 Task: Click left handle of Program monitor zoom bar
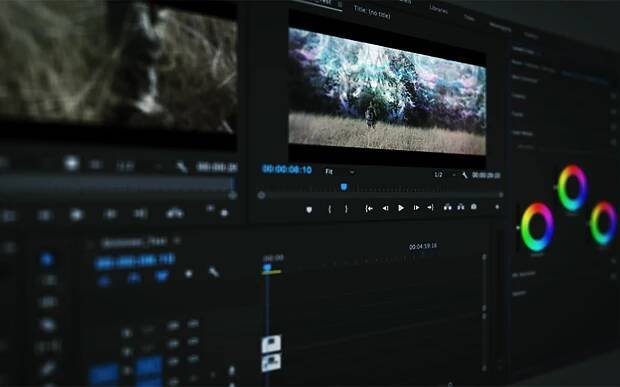261,195
